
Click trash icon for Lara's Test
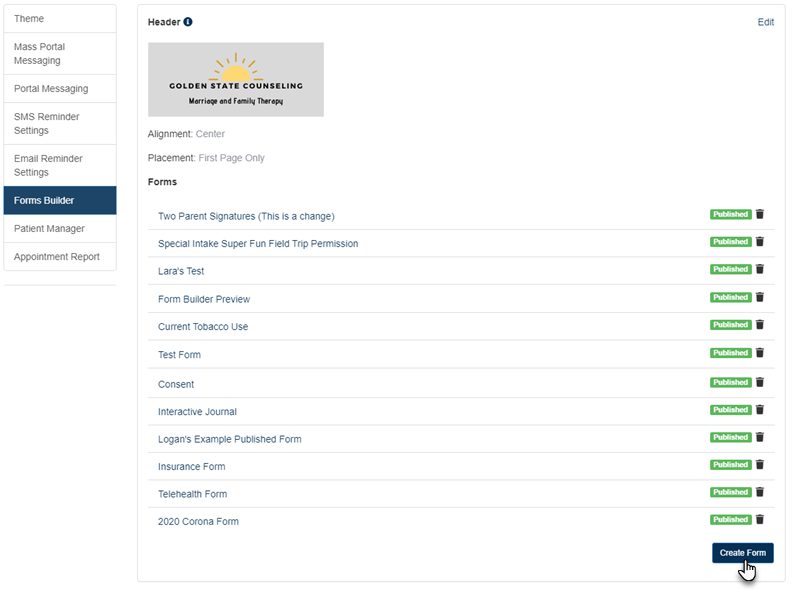[x=760, y=269]
